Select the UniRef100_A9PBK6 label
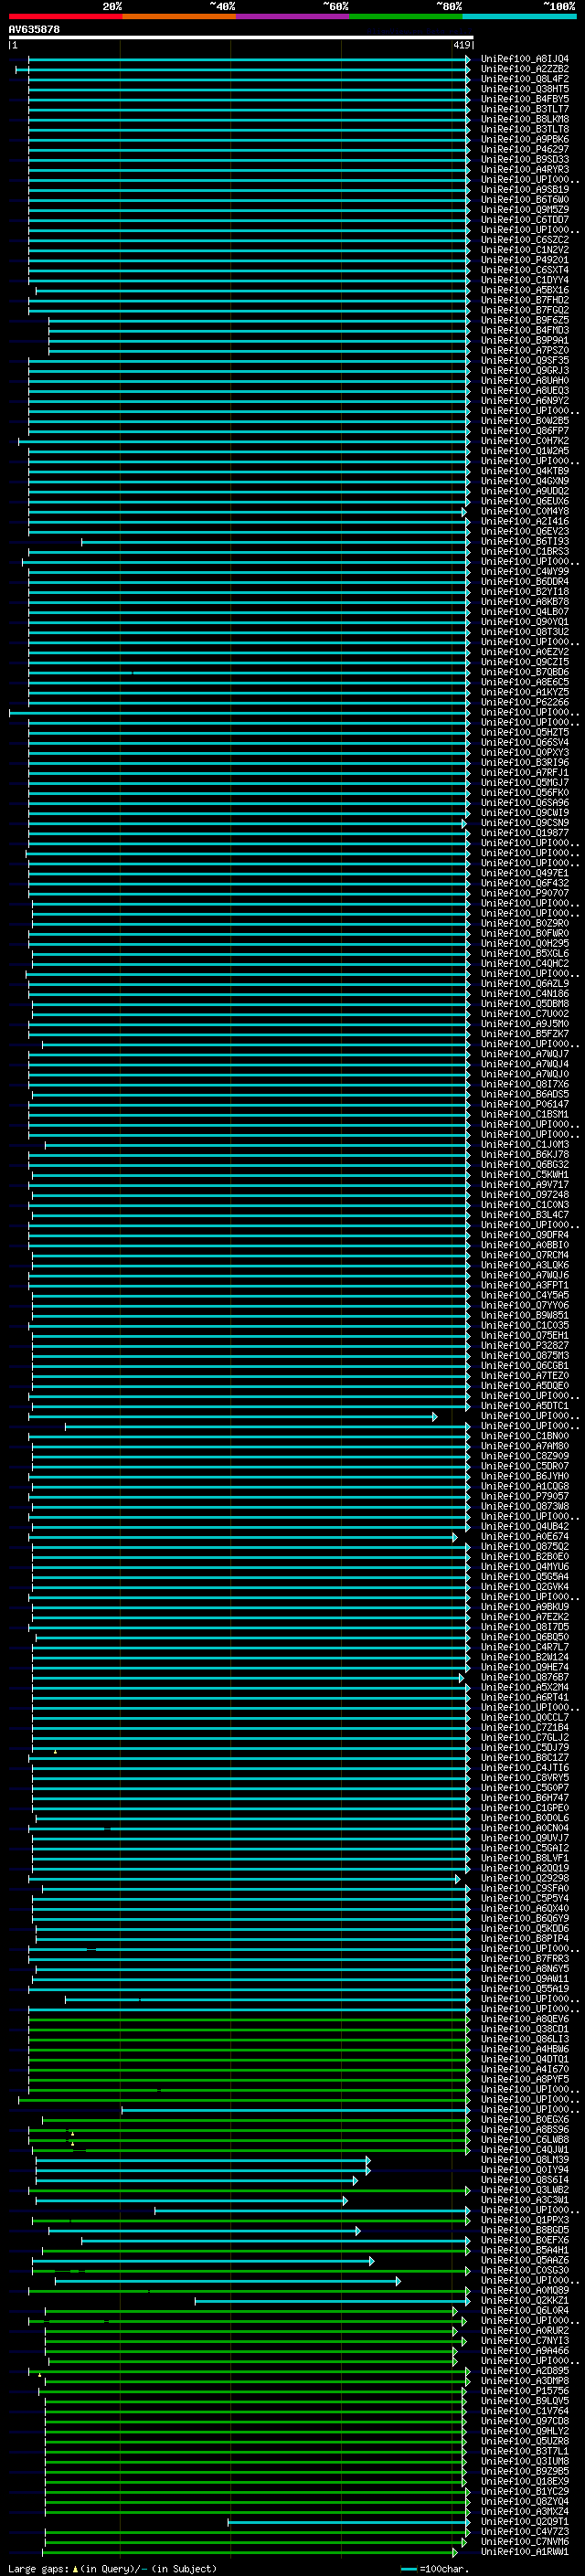Screen dimensions: 585x2576 [525, 139]
